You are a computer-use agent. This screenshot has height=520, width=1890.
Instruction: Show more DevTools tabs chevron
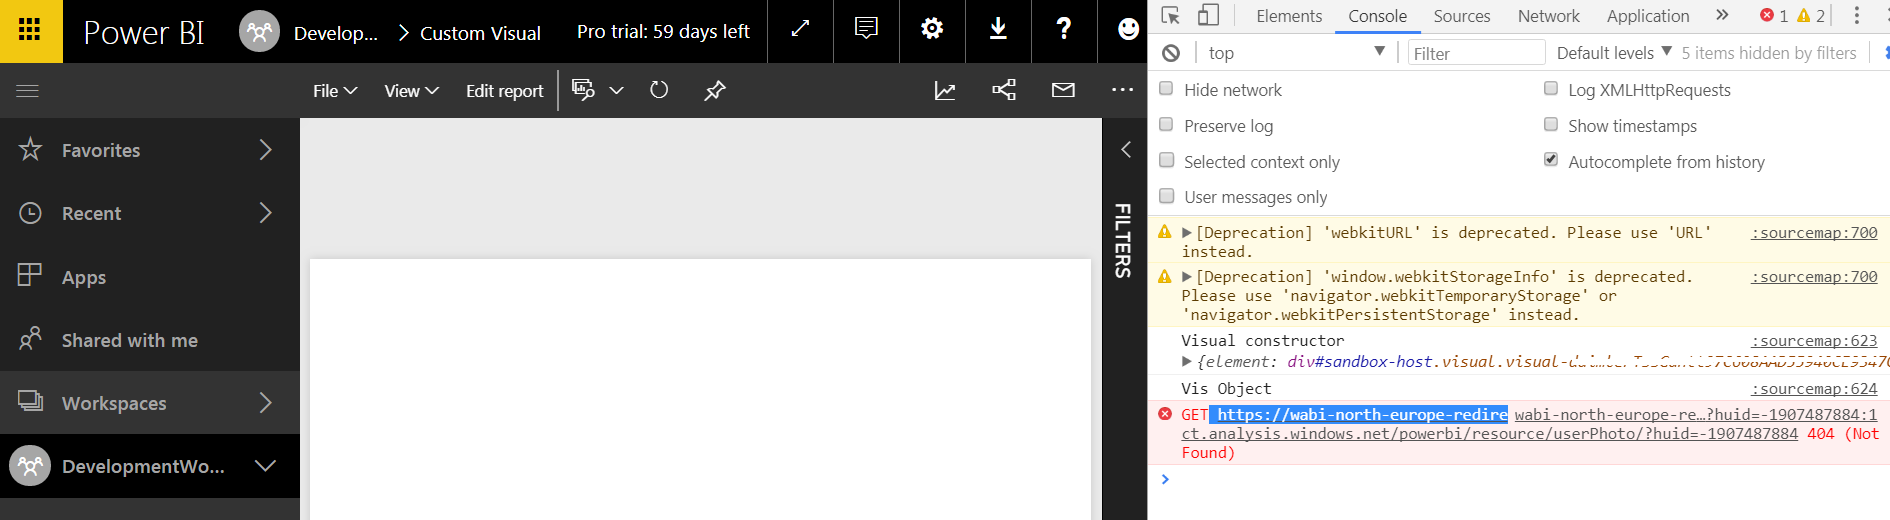[x=1722, y=15]
